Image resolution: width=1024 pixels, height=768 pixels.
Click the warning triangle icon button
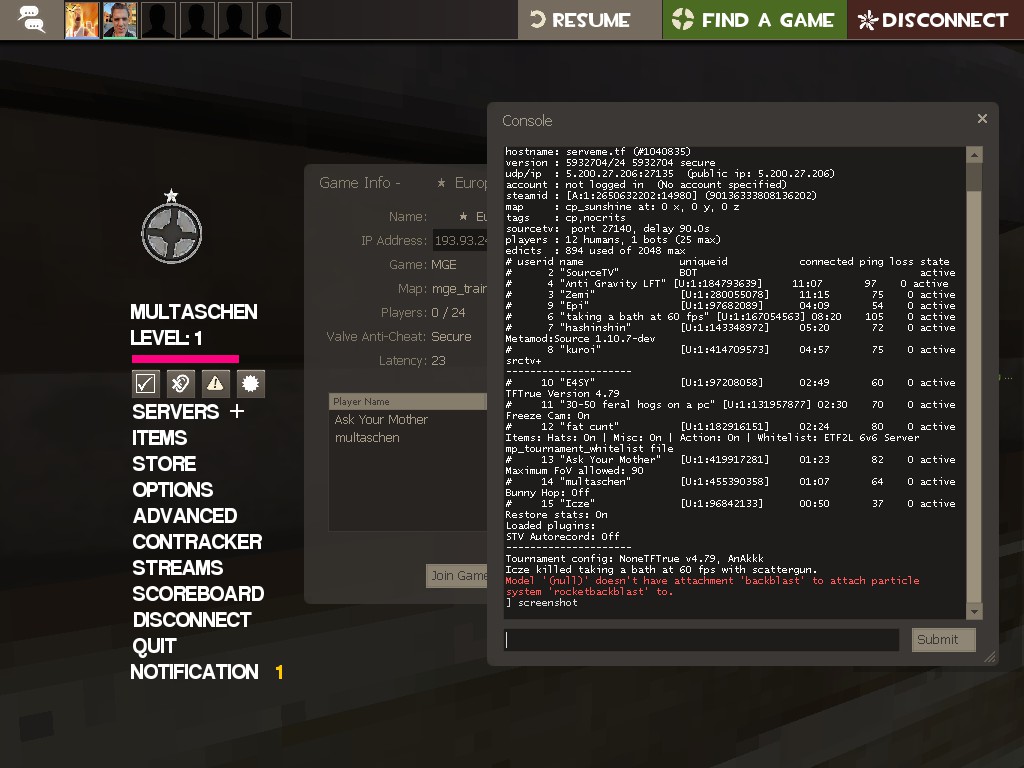point(216,383)
